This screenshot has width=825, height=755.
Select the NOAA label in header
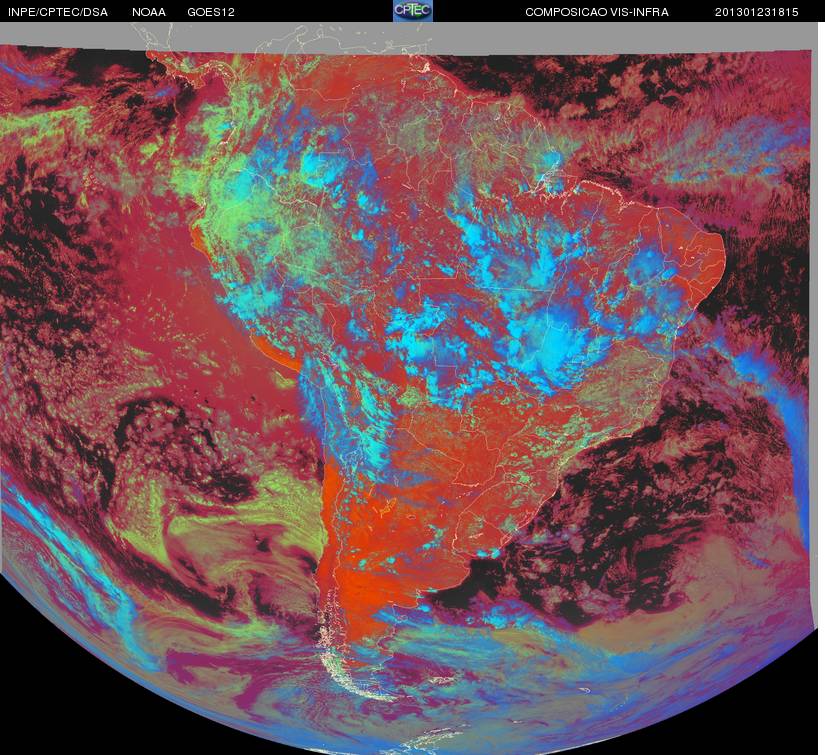coord(149,12)
